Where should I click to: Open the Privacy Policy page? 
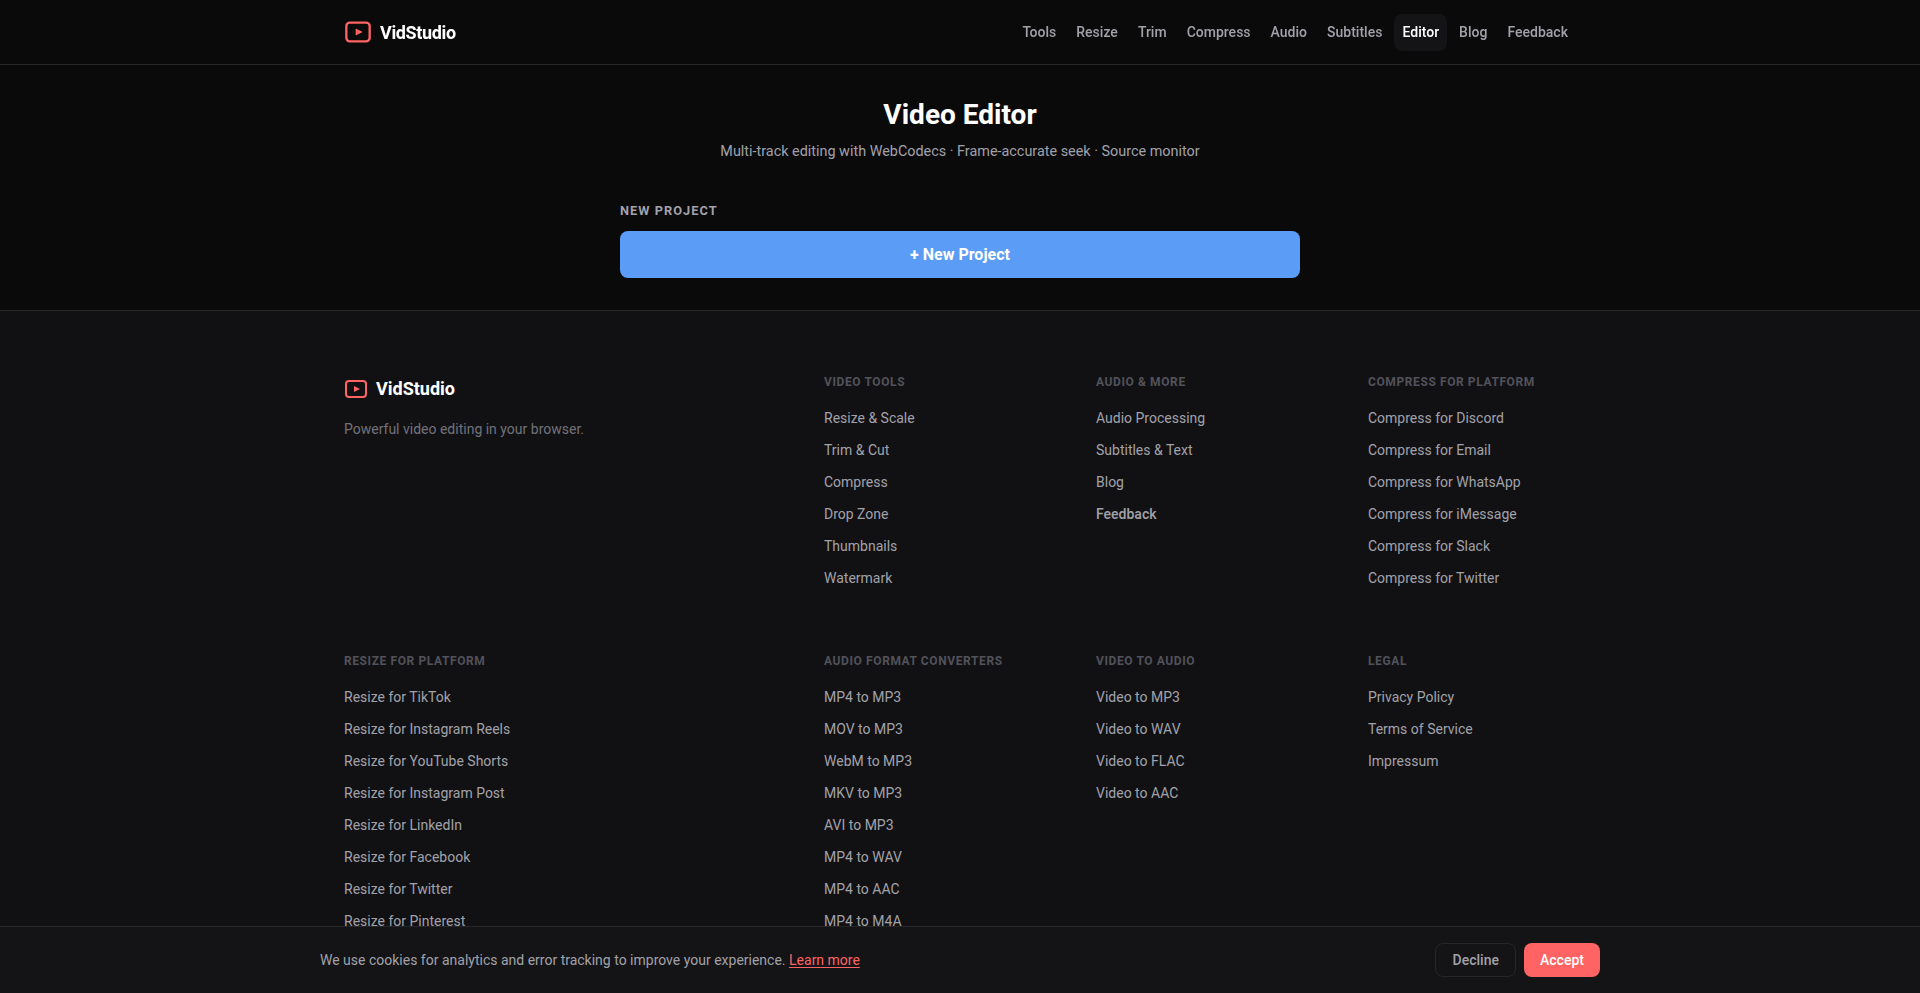coord(1411,697)
